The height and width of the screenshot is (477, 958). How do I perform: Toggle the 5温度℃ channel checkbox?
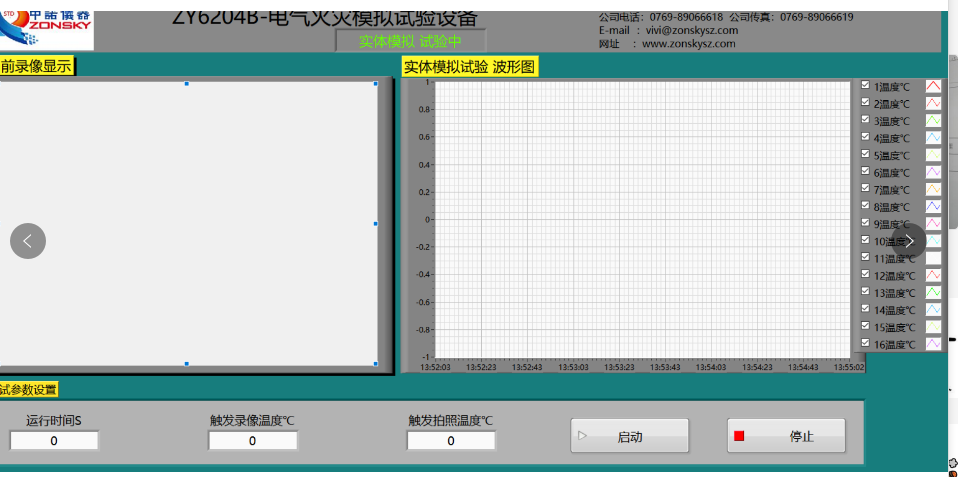(866, 155)
